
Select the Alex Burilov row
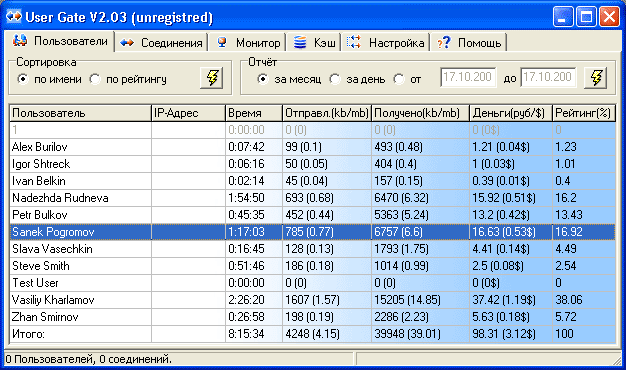point(312,147)
